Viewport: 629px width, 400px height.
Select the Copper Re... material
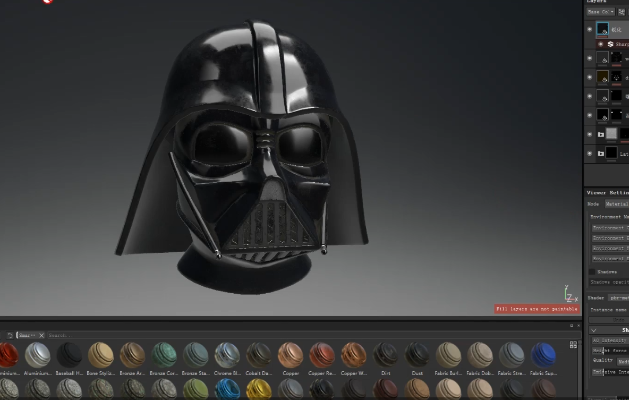pyautogui.click(x=322, y=355)
